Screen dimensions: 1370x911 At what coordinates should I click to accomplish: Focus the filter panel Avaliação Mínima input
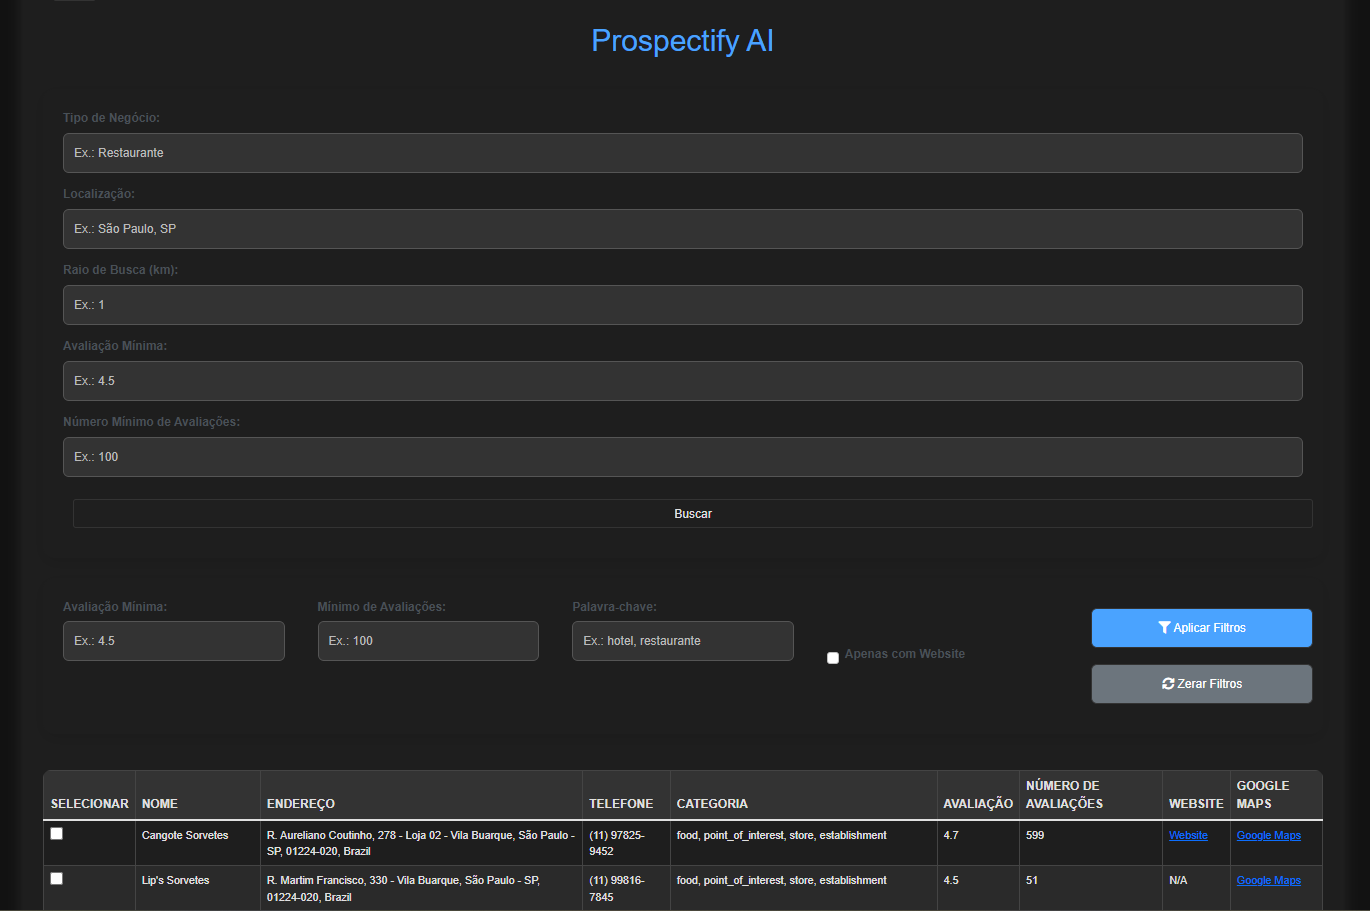[x=173, y=641]
